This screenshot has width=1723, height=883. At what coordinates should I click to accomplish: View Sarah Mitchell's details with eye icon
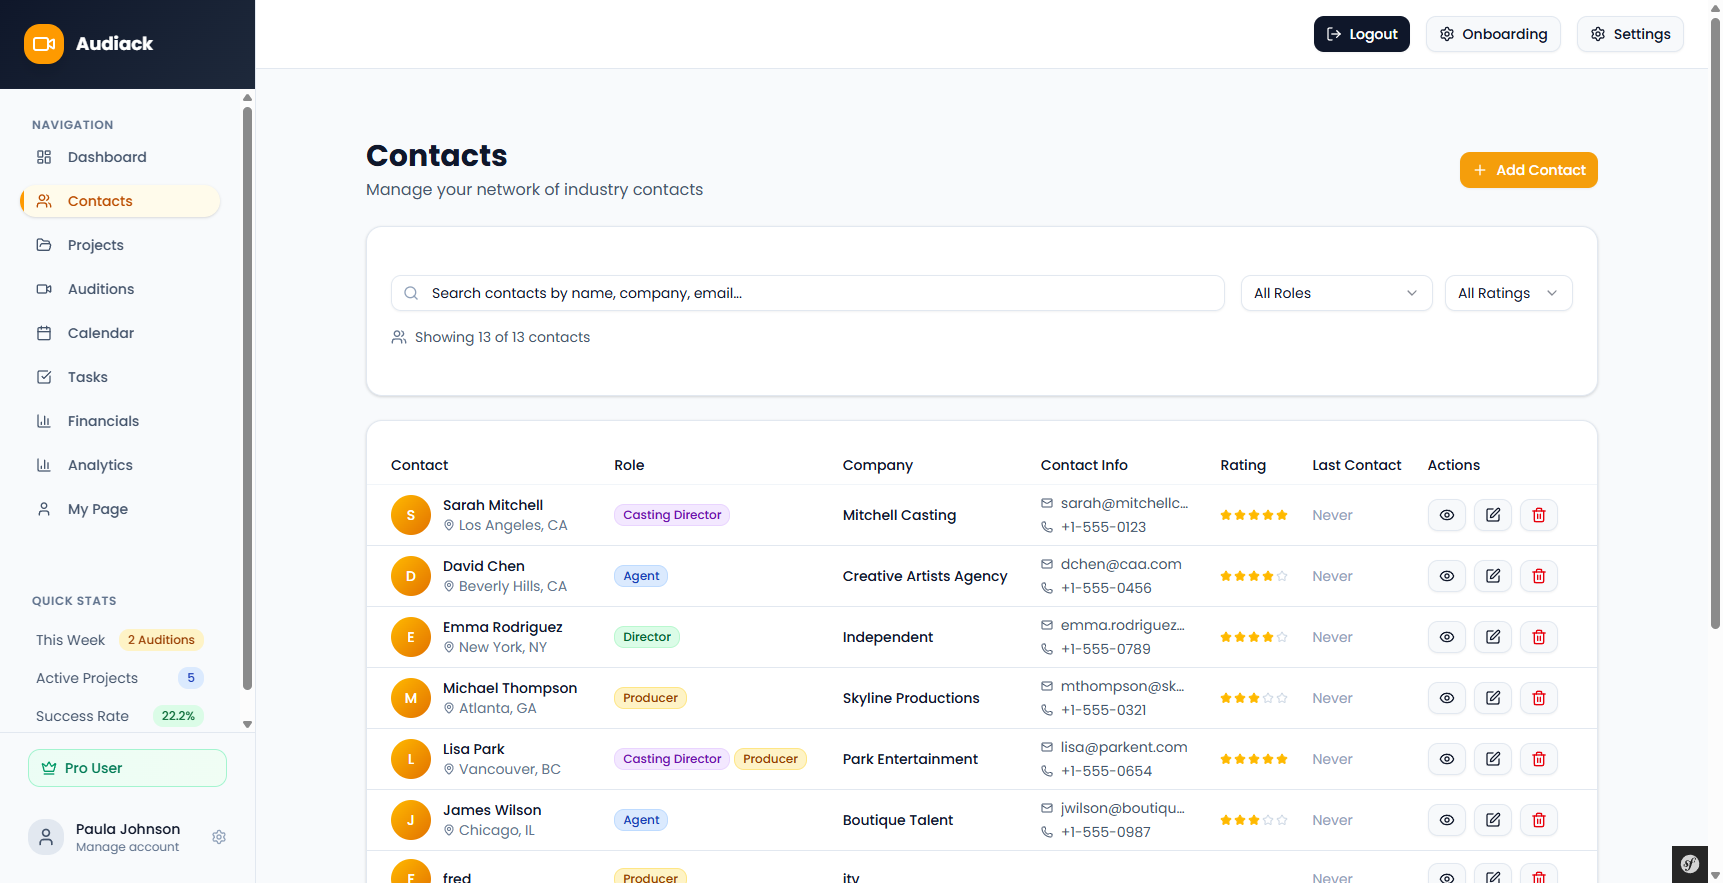coord(1446,515)
